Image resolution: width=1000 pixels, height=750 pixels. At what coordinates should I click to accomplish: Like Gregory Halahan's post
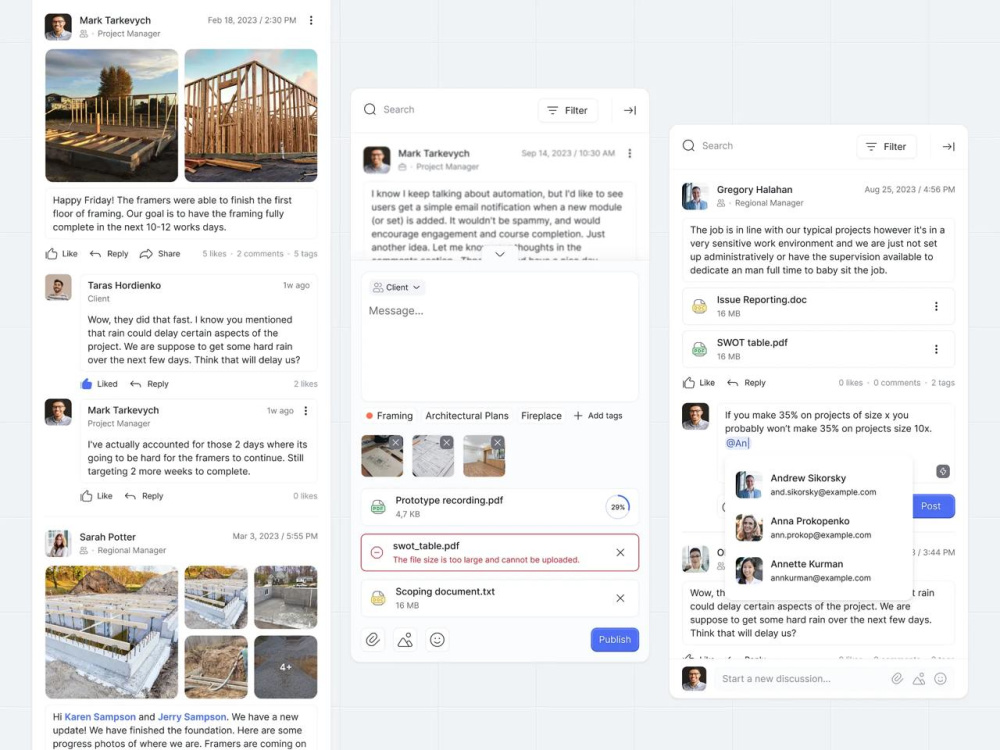tap(699, 383)
